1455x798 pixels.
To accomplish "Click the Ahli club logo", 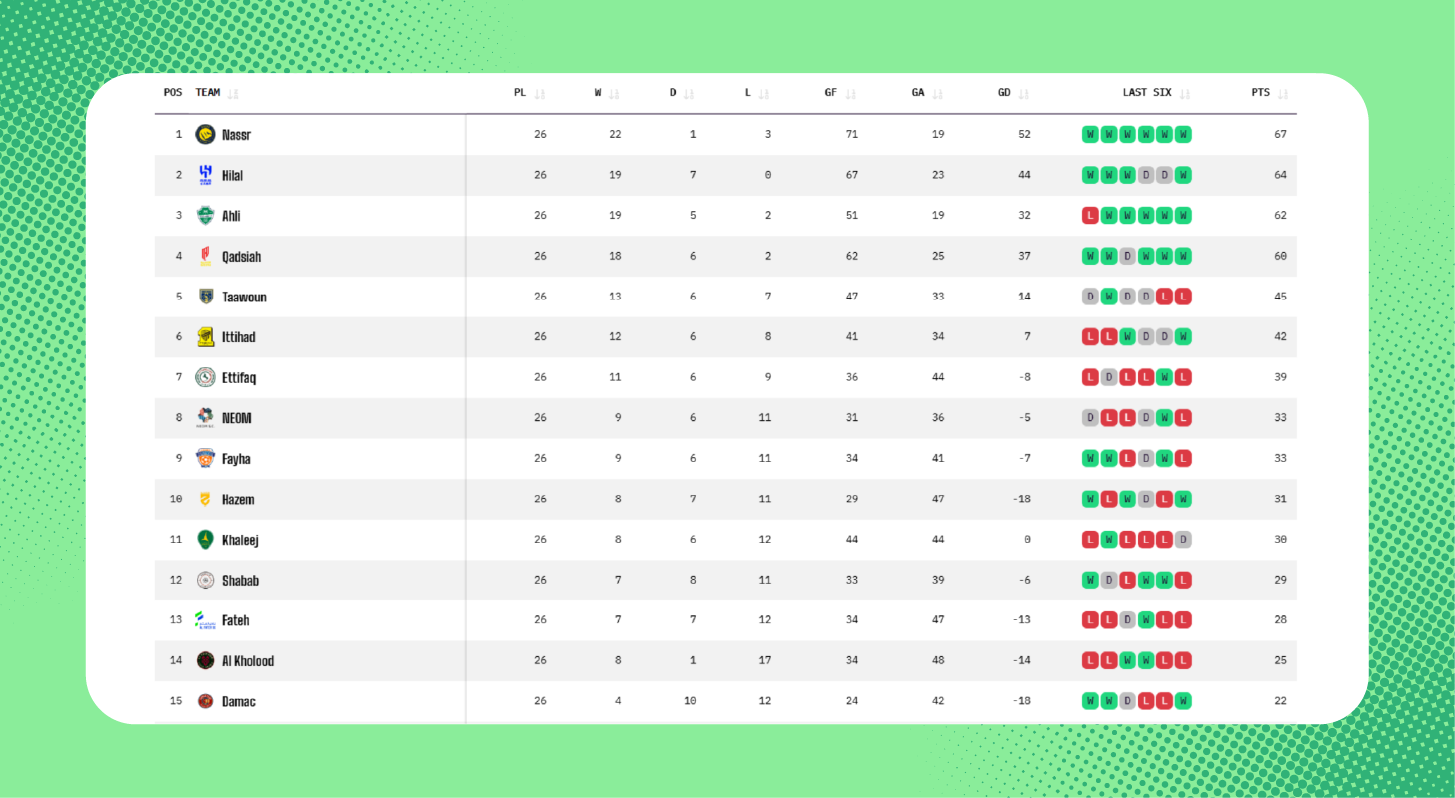I will (205, 215).
